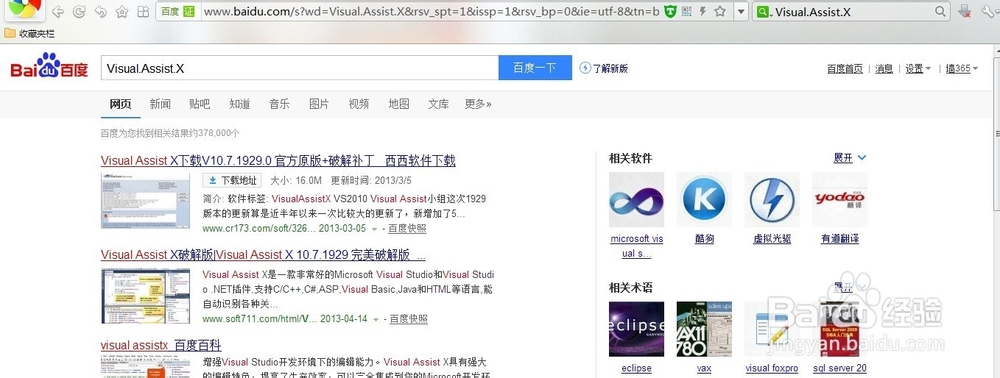Click the 酷狗 K icon
Screen dimensions: 1000x378
(704, 200)
